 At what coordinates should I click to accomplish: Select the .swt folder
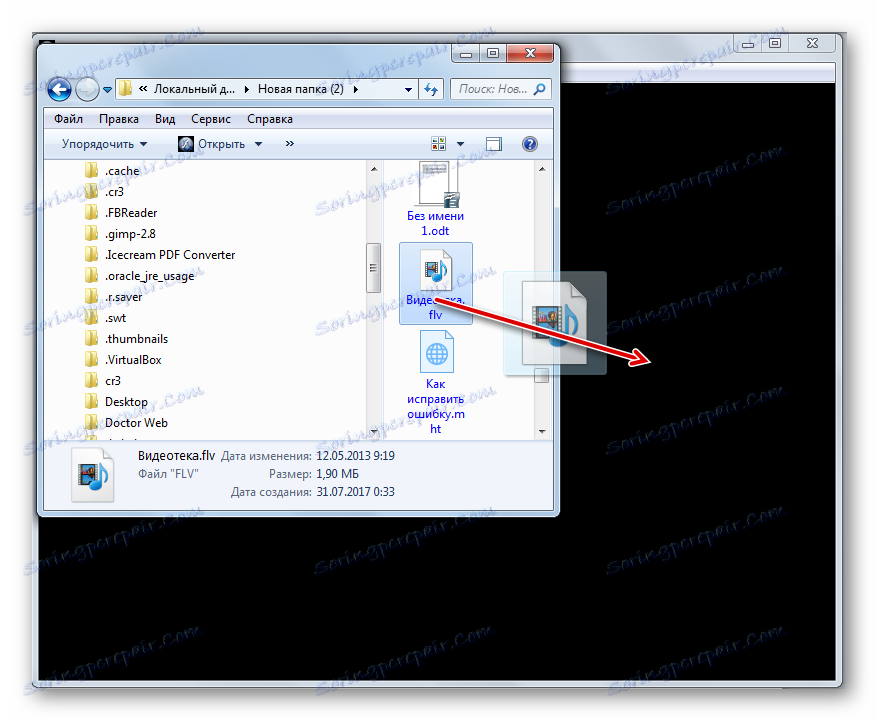(115, 318)
